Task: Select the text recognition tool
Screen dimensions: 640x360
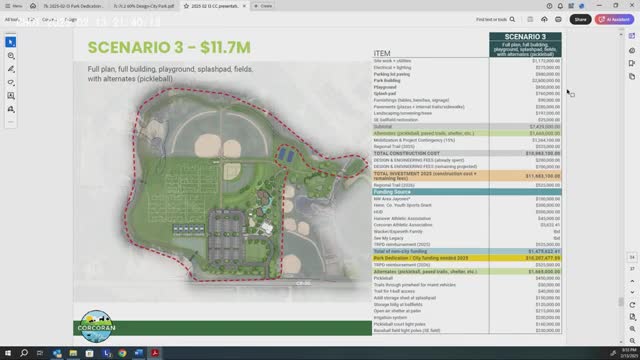Action: pos(11,96)
